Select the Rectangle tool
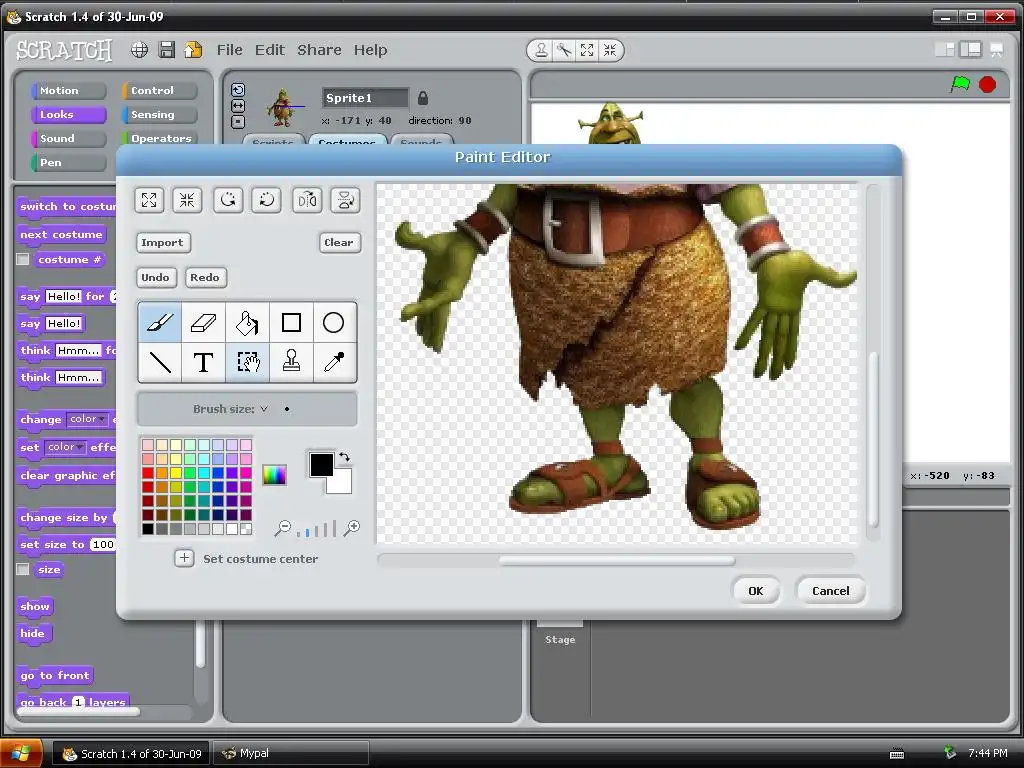 point(291,323)
